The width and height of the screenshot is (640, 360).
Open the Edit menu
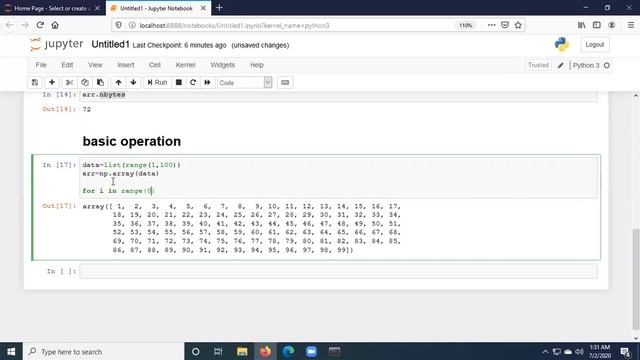point(67,65)
